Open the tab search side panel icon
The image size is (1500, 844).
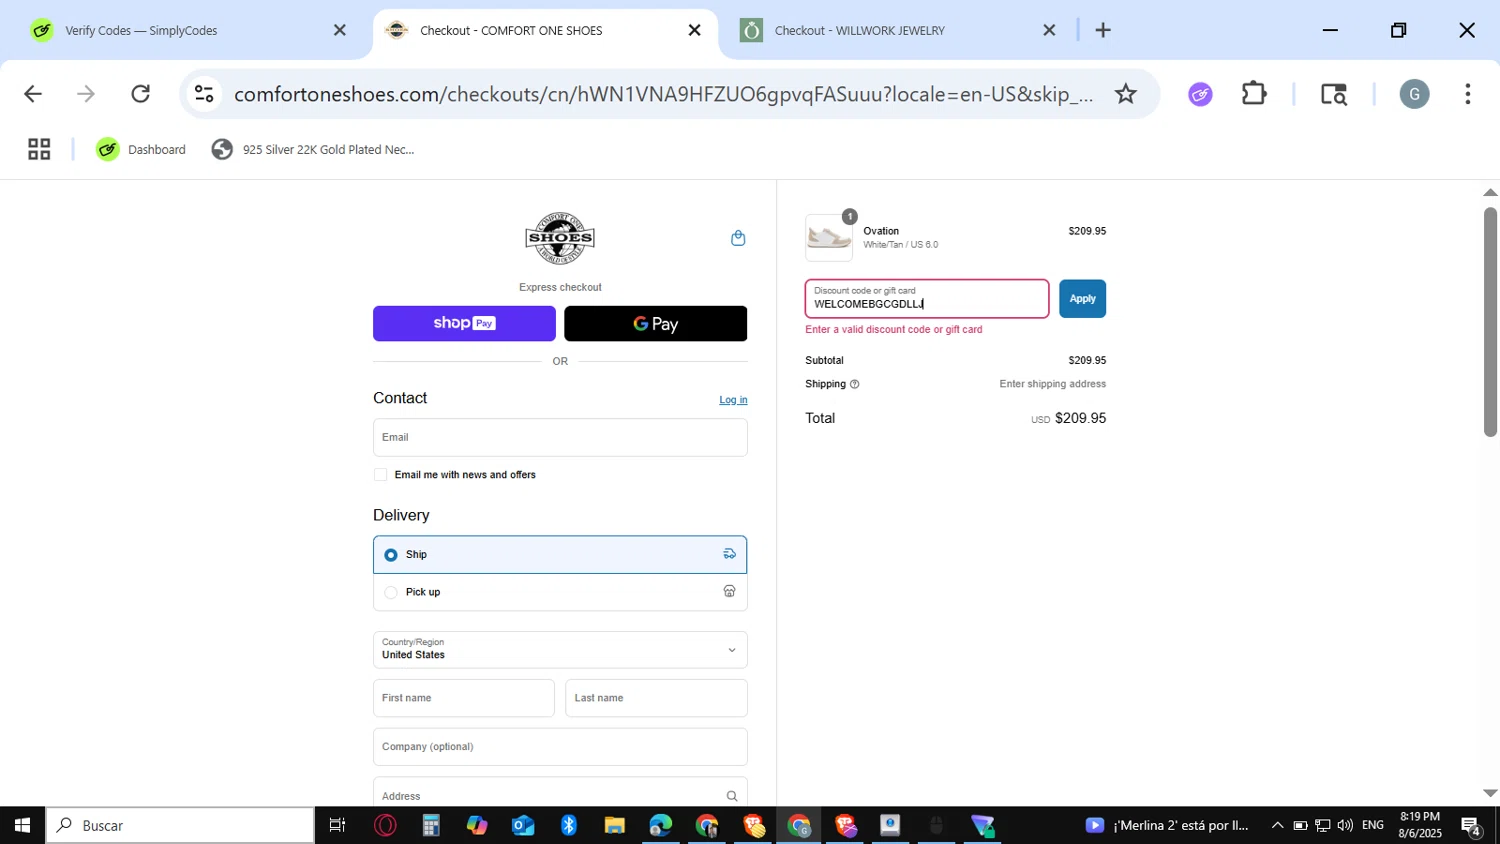pos(1334,94)
